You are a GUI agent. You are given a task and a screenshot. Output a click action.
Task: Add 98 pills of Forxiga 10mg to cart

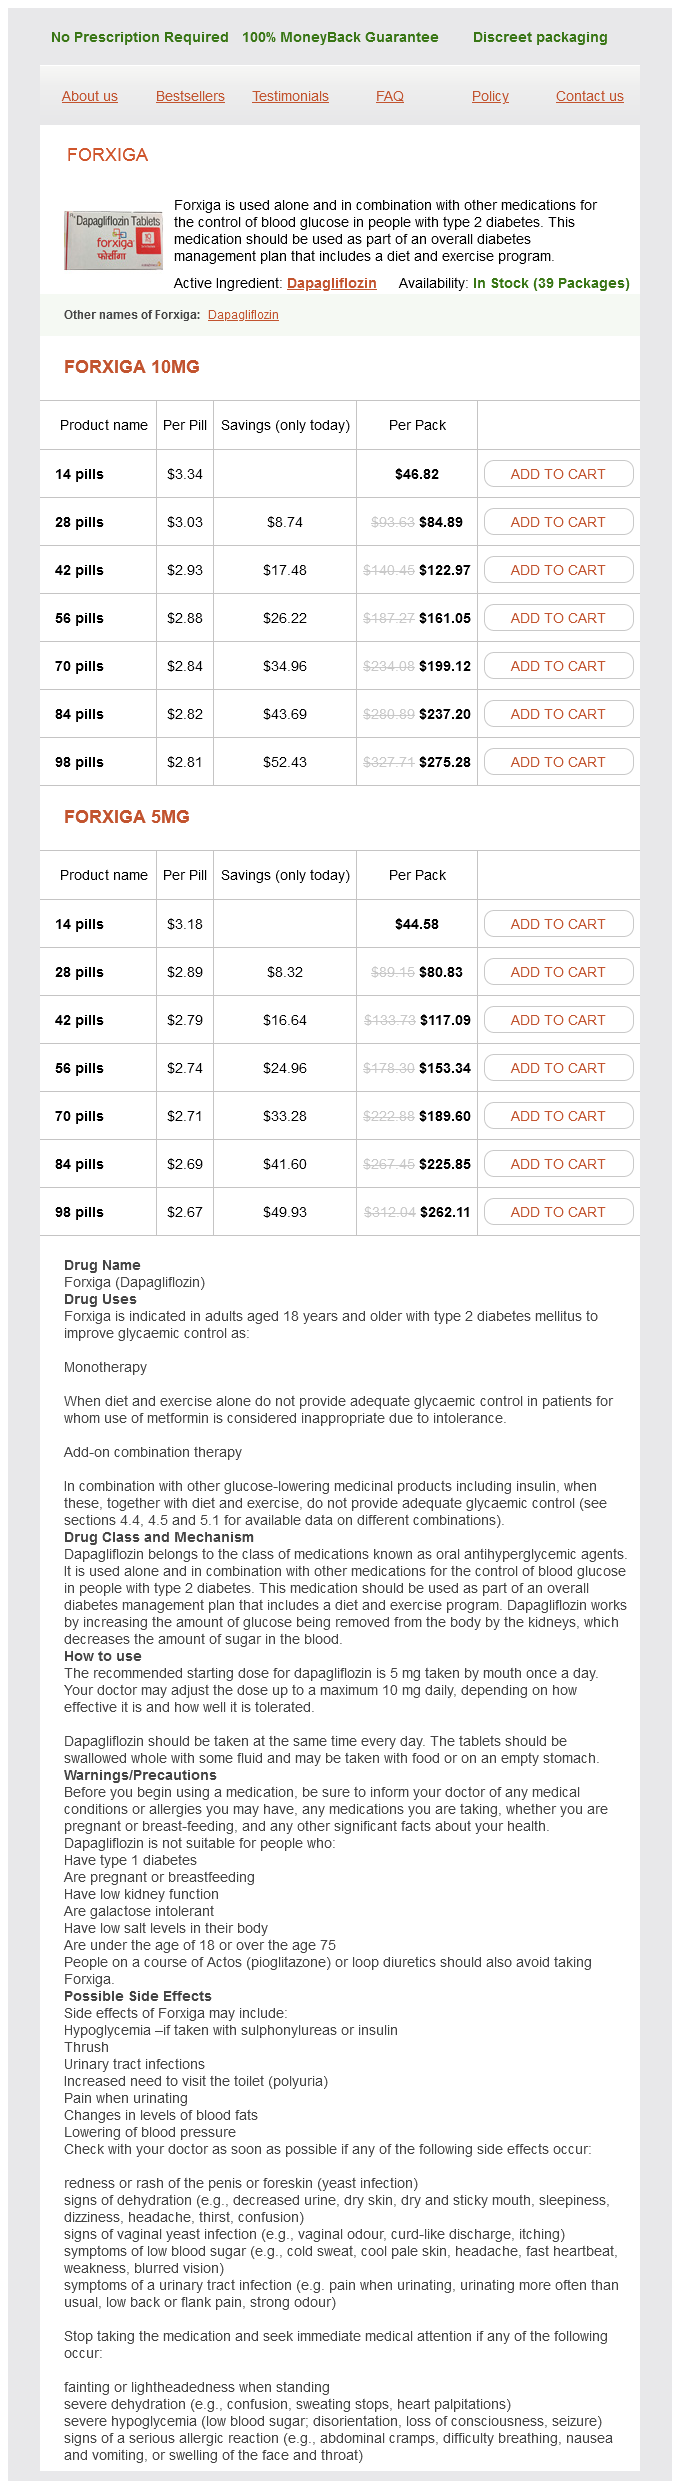[558, 762]
